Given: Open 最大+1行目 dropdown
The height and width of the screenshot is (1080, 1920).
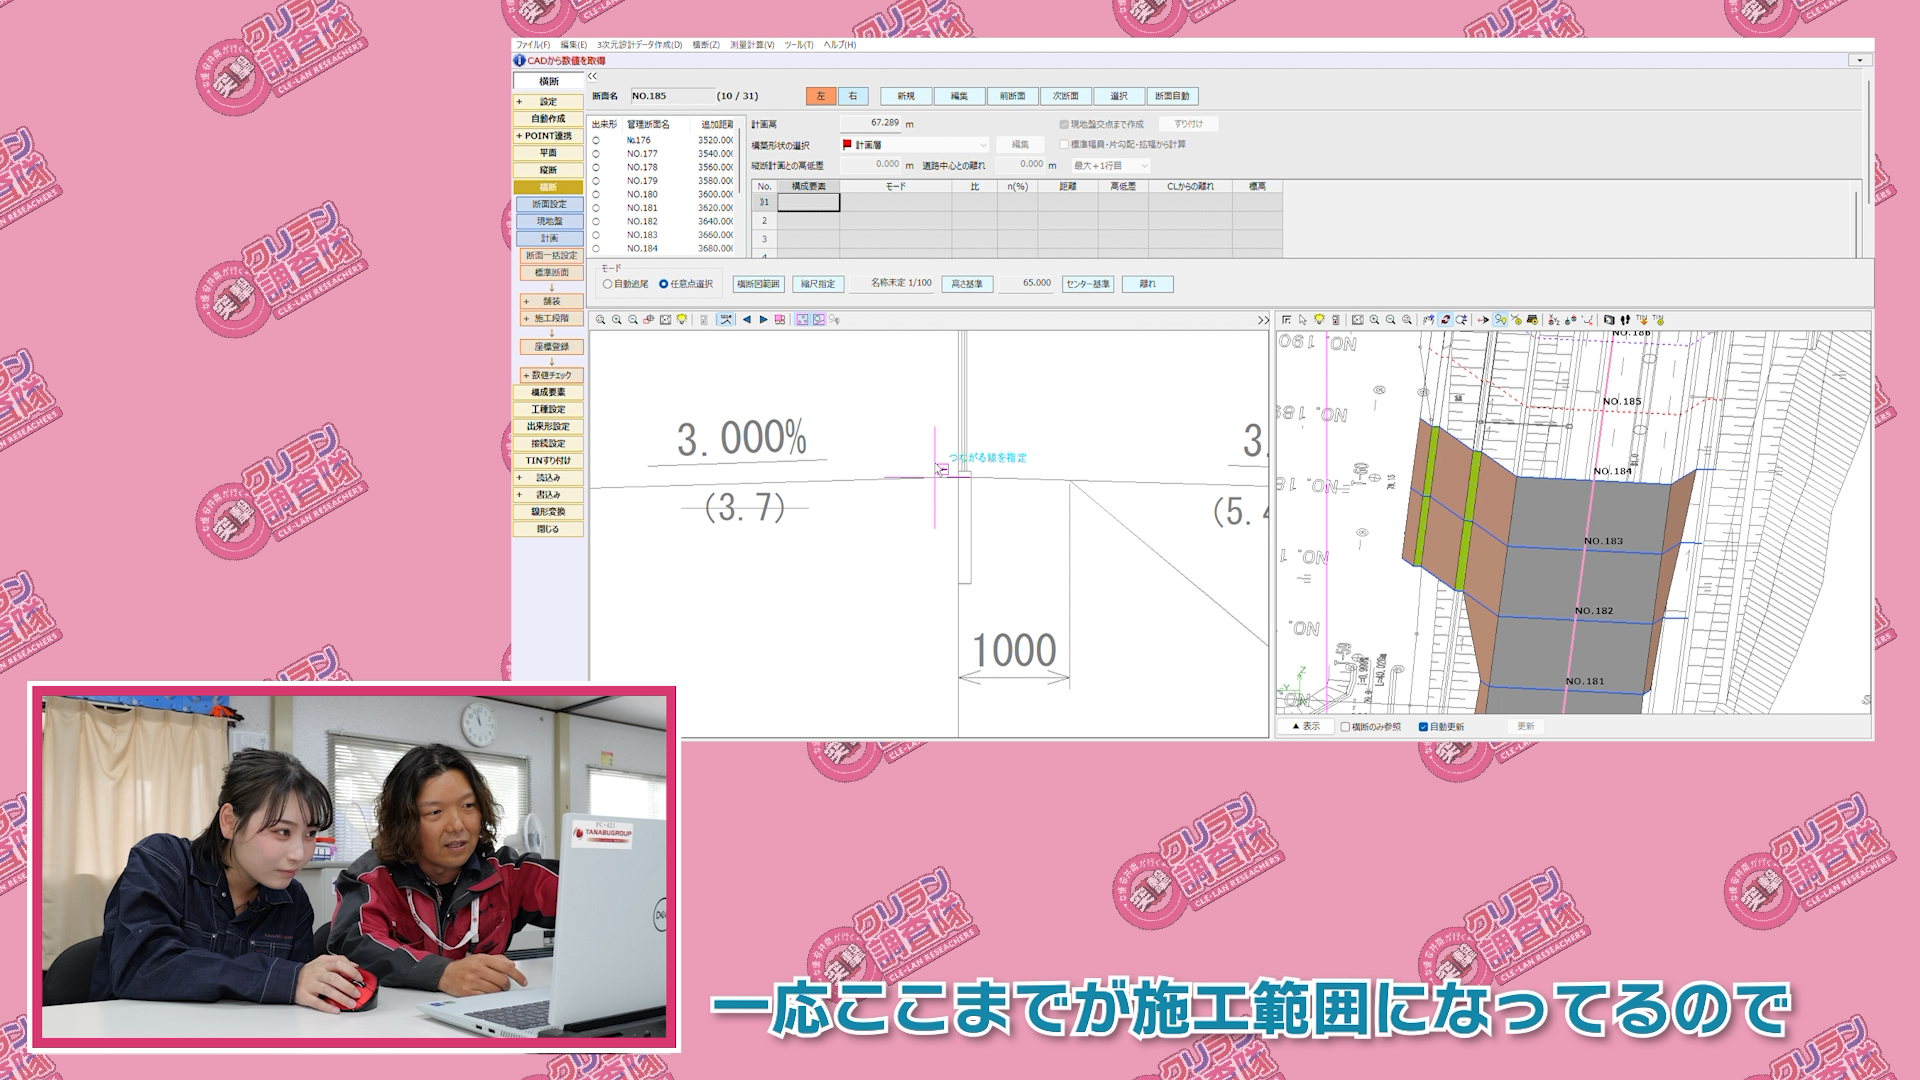Looking at the screenshot, I should point(1110,165).
